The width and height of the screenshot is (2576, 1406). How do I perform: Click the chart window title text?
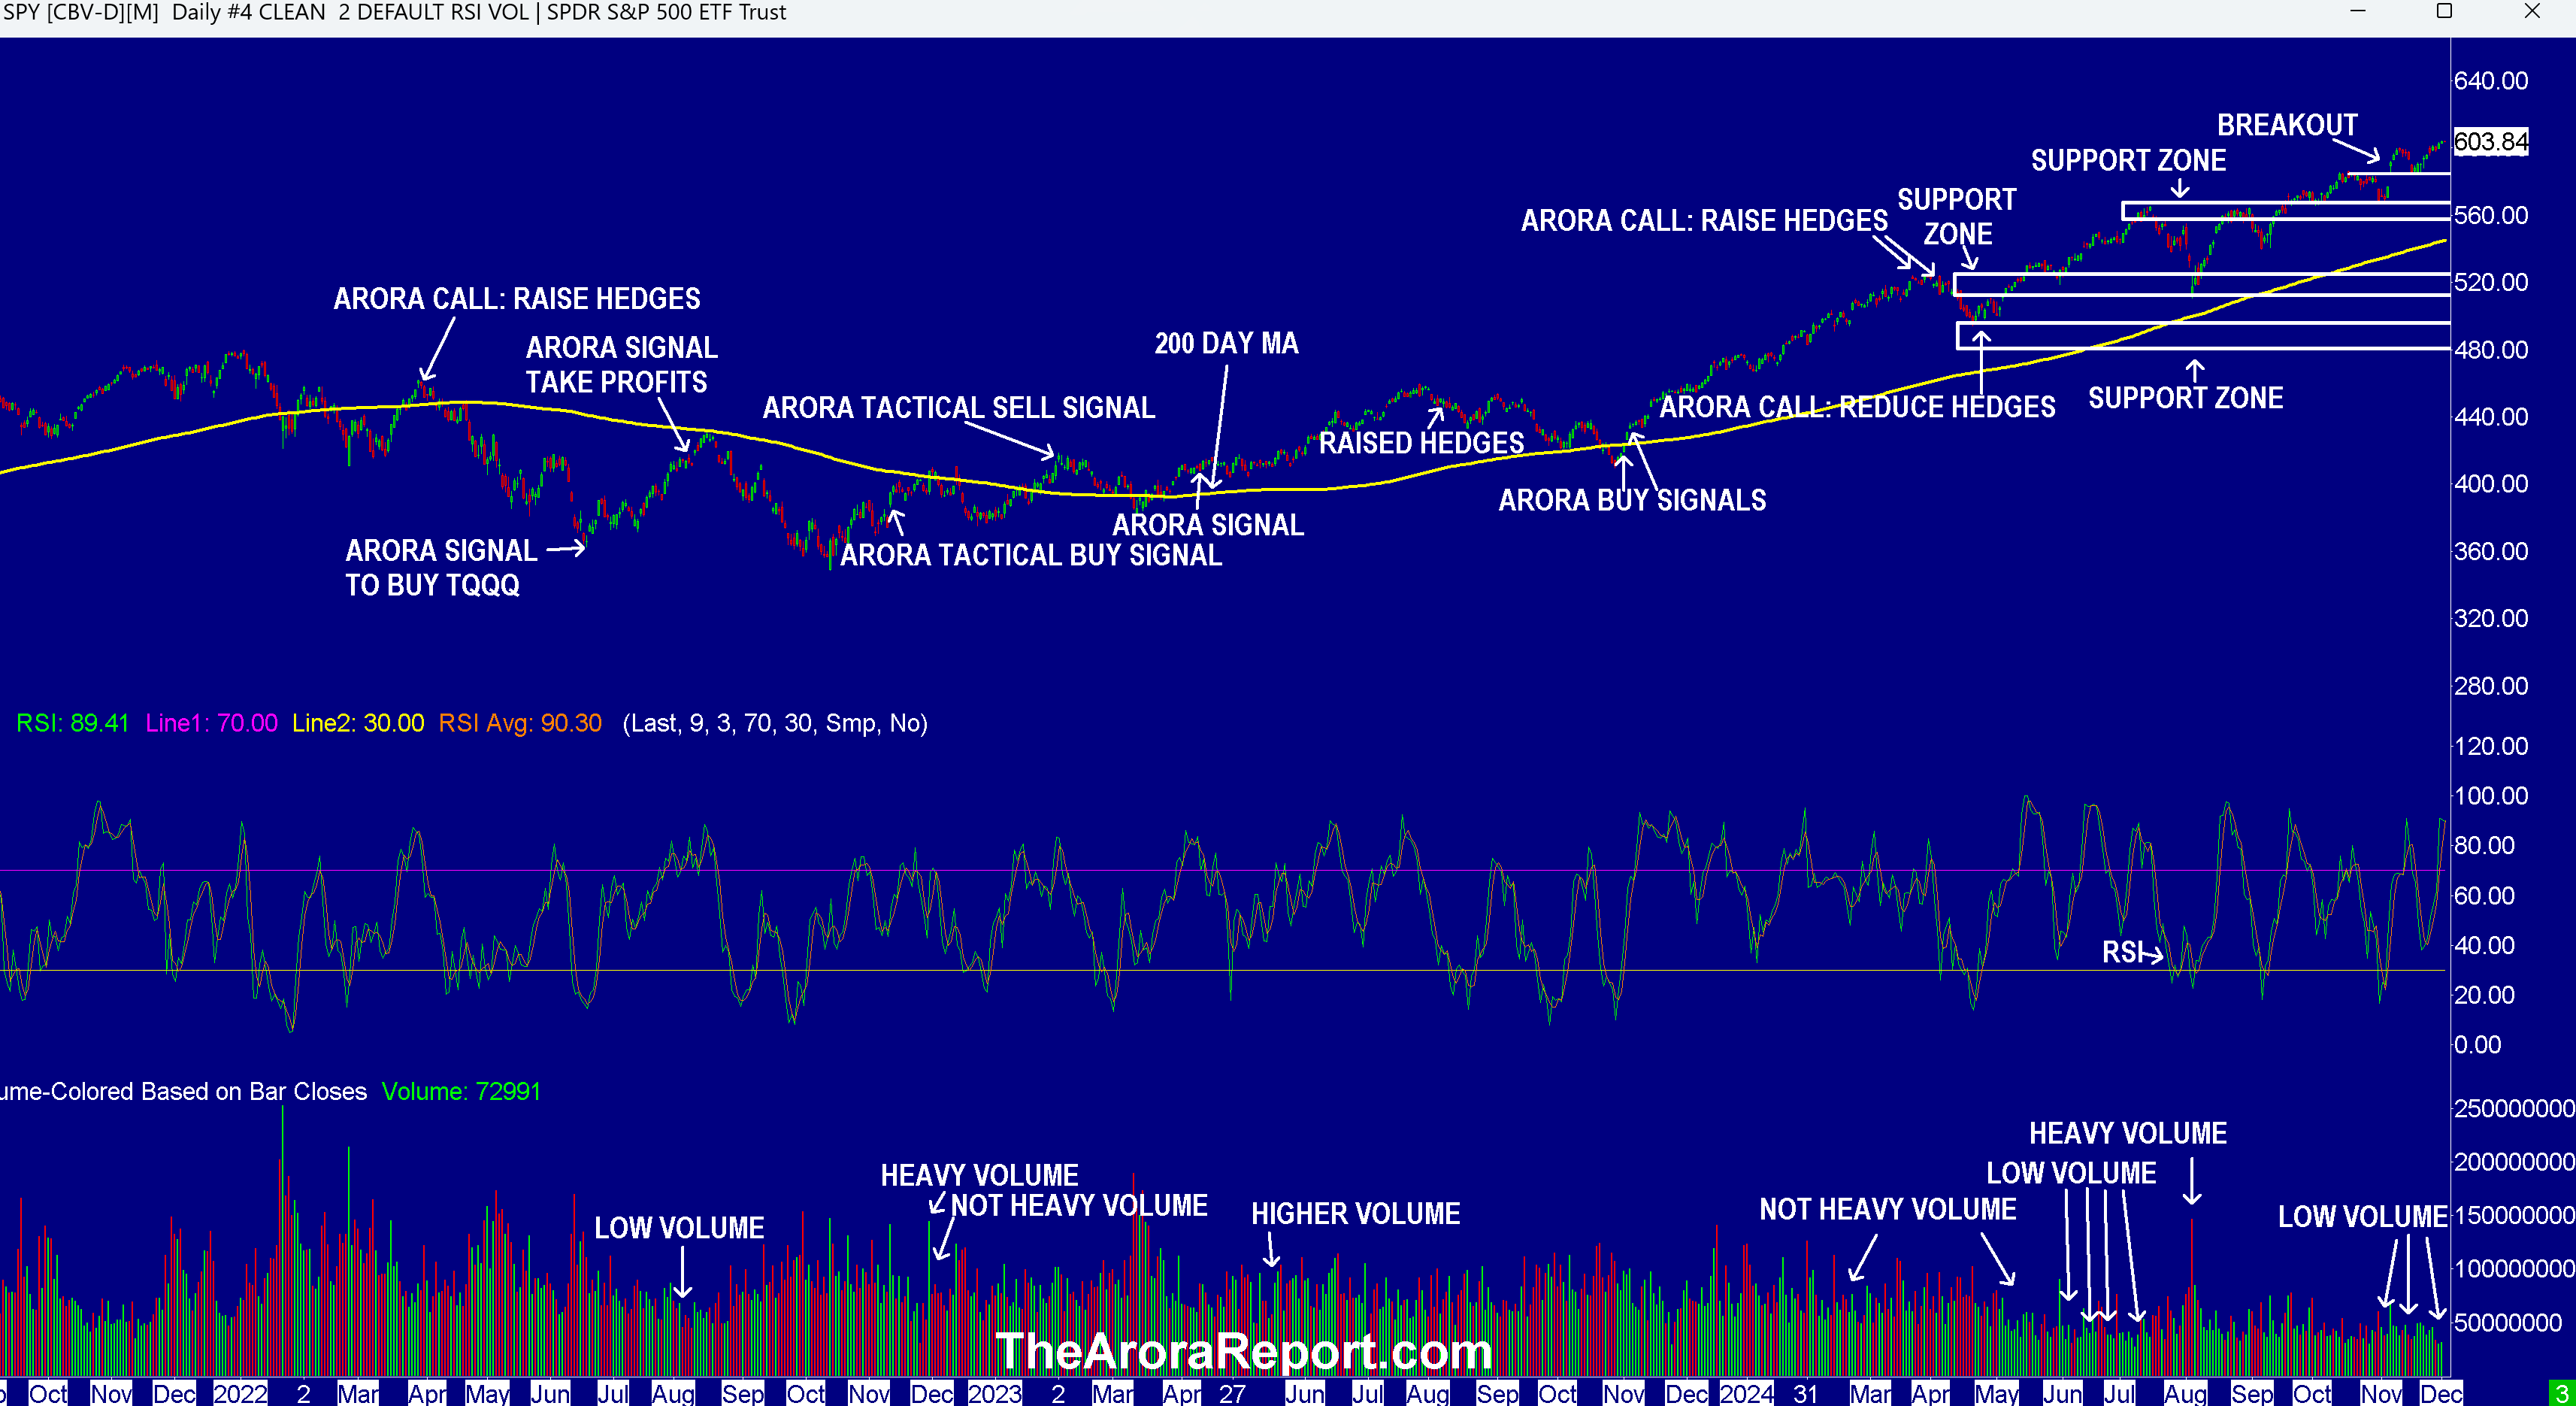pyautogui.click(x=394, y=13)
